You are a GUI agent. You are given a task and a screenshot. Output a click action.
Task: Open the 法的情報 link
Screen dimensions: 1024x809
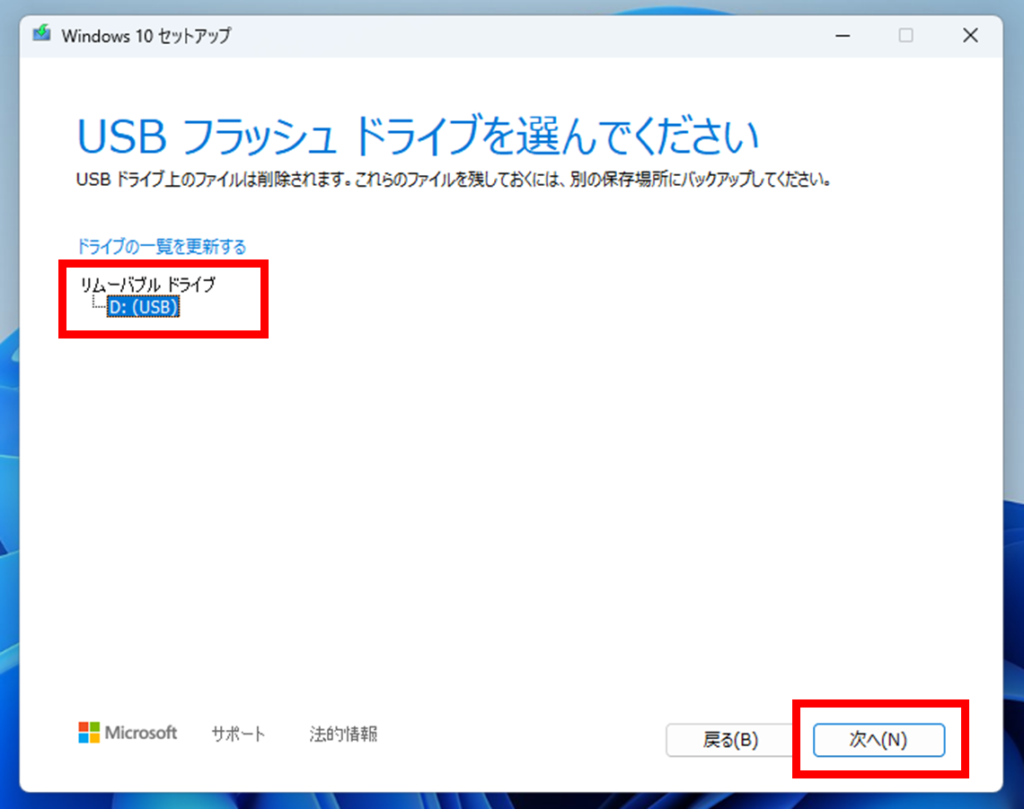pos(344,733)
